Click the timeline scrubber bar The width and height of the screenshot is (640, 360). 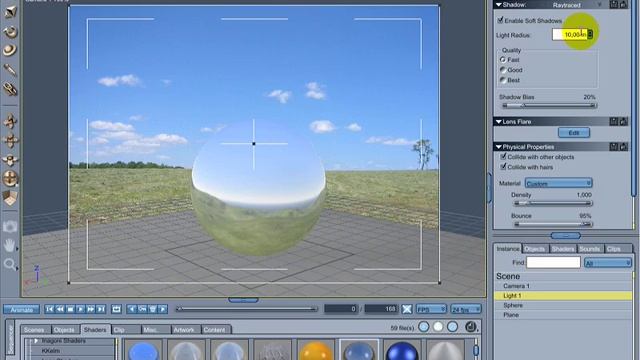click(247, 309)
